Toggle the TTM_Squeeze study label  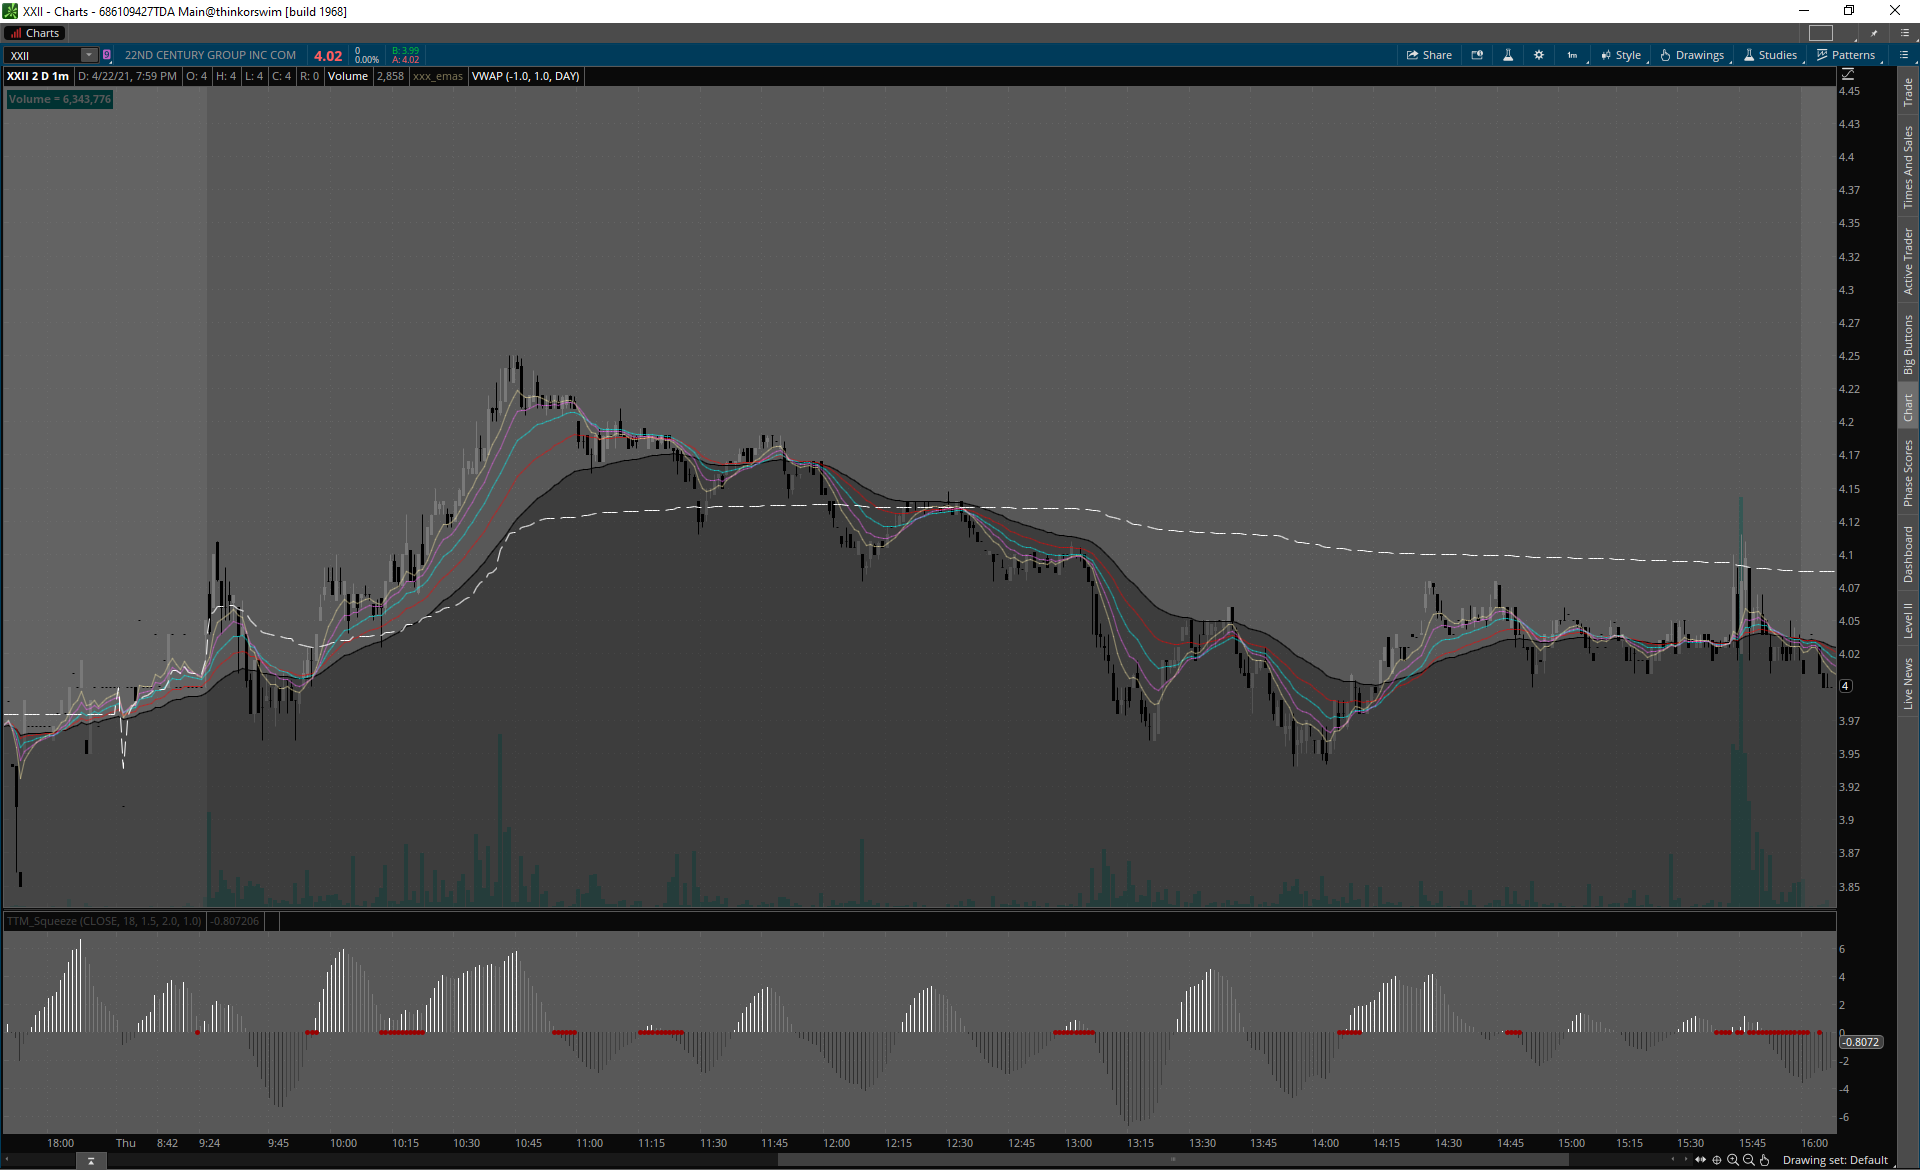point(104,921)
